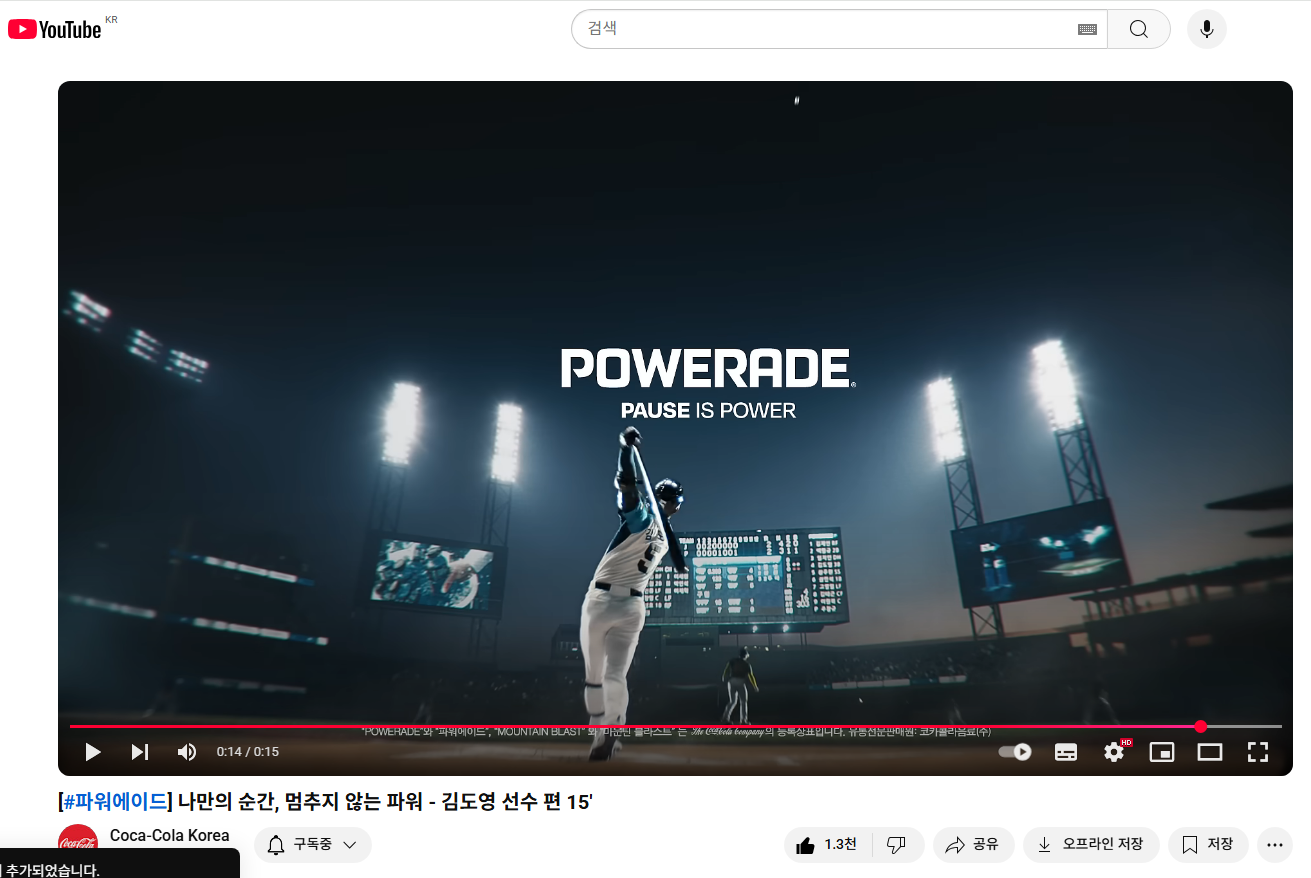This screenshot has height=878, width=1311.
Task: Open the YouTube home logo
Action: click(55, 29)
